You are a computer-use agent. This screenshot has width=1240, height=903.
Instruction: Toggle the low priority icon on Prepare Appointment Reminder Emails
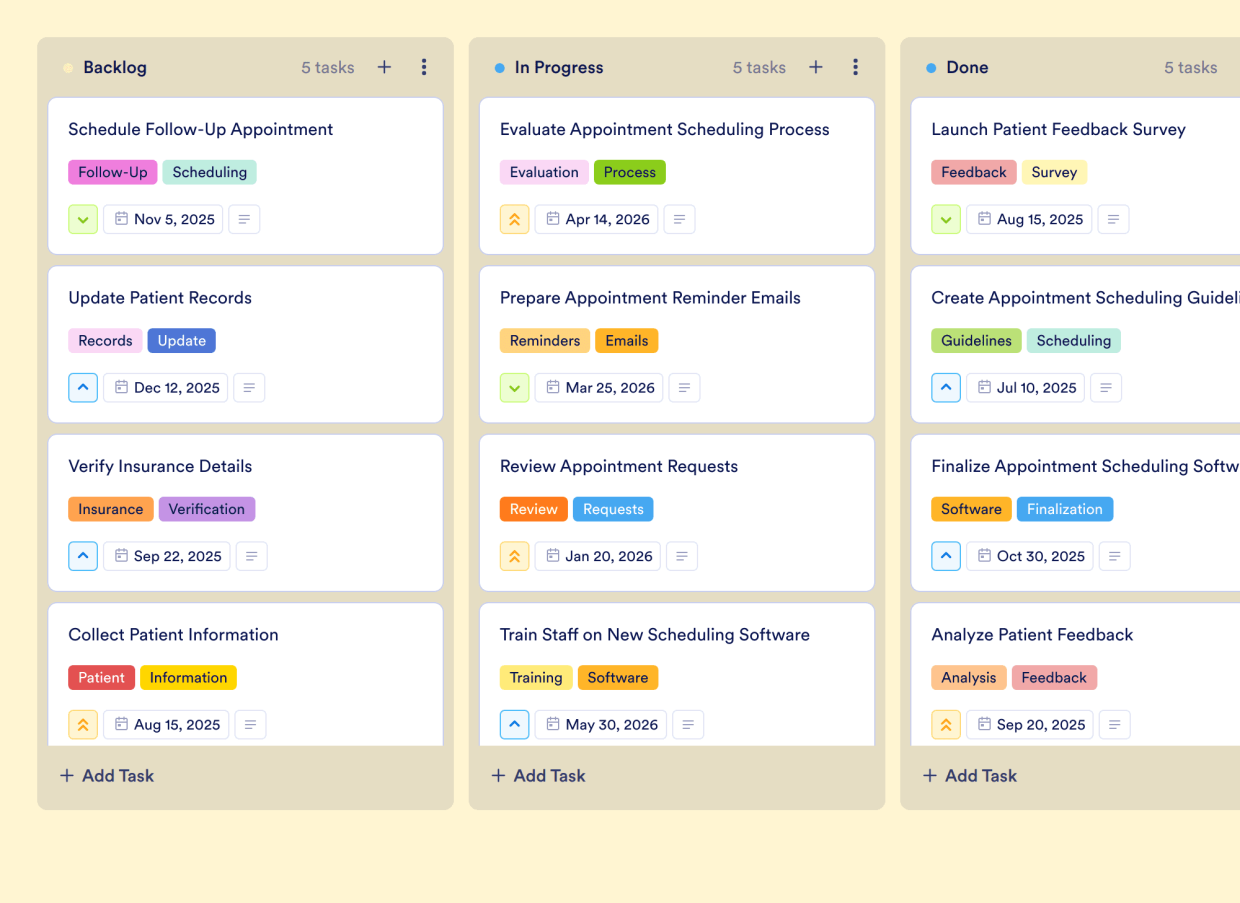[x=514, y=387]
